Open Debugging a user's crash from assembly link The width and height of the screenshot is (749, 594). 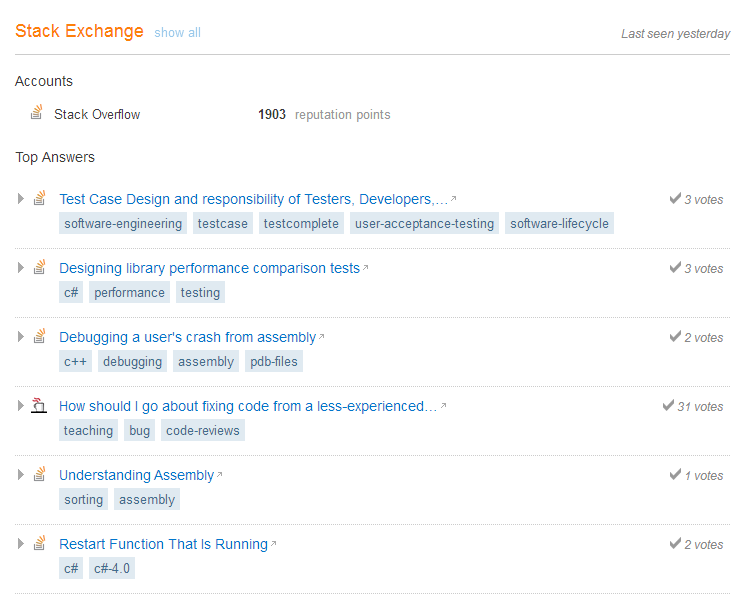coord(188,337)
